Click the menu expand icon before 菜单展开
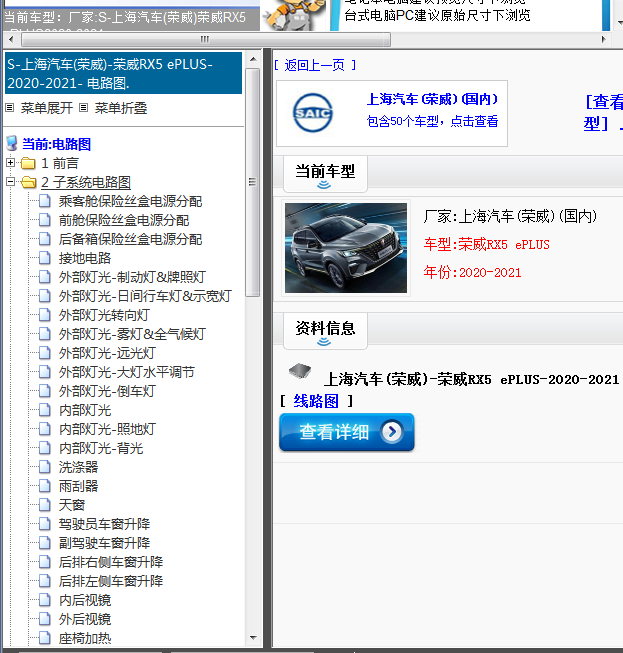The height and width of the screenshot is (653, 623). tap(10, 108)
